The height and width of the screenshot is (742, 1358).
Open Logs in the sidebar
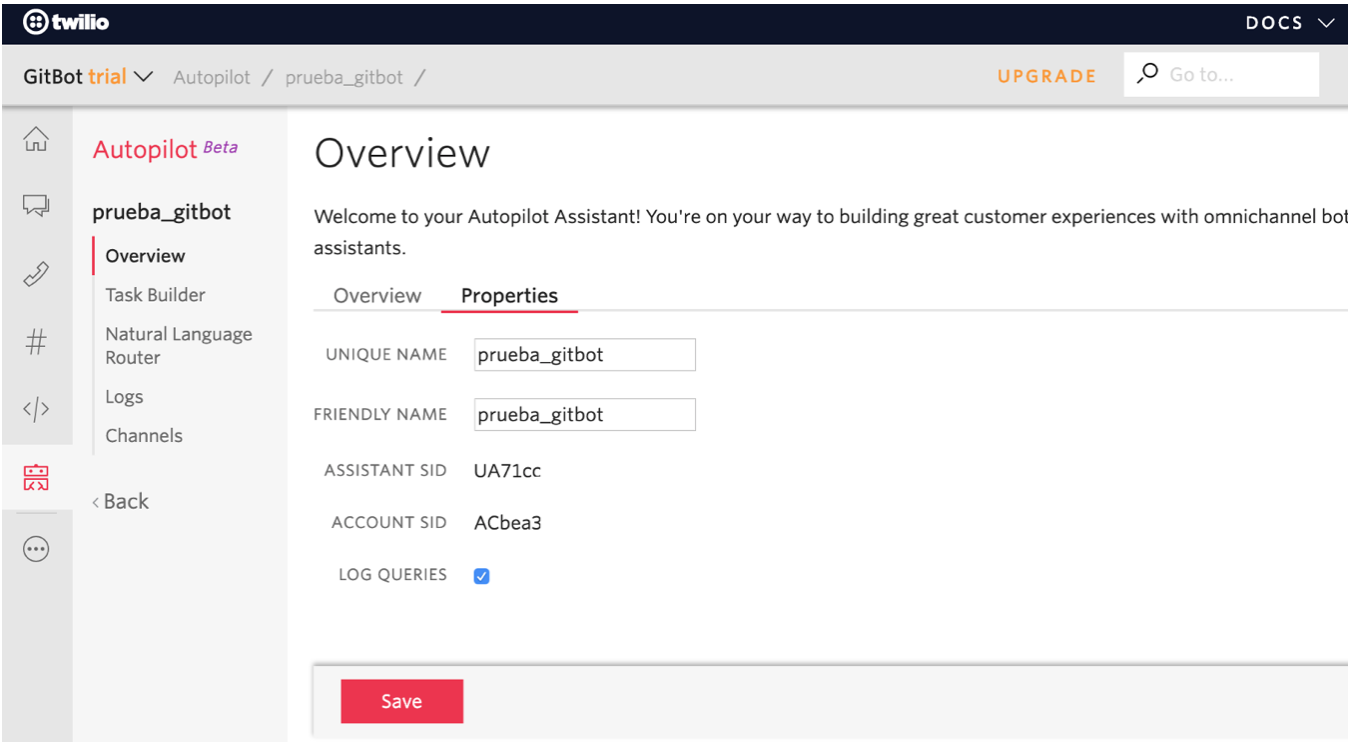124,397
